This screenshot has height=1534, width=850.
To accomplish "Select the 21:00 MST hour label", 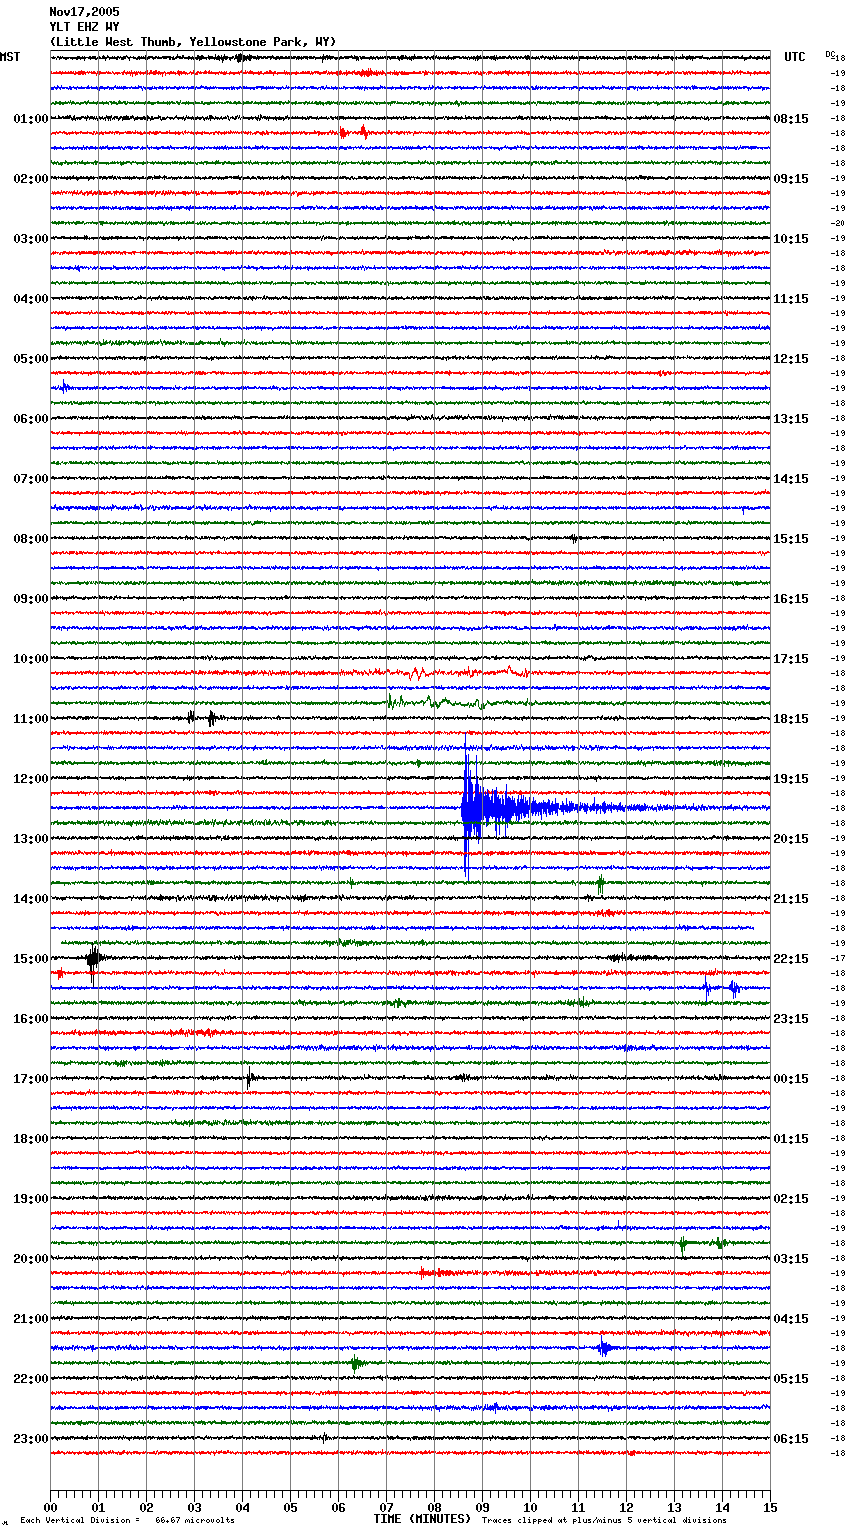I will (30, 1319).
